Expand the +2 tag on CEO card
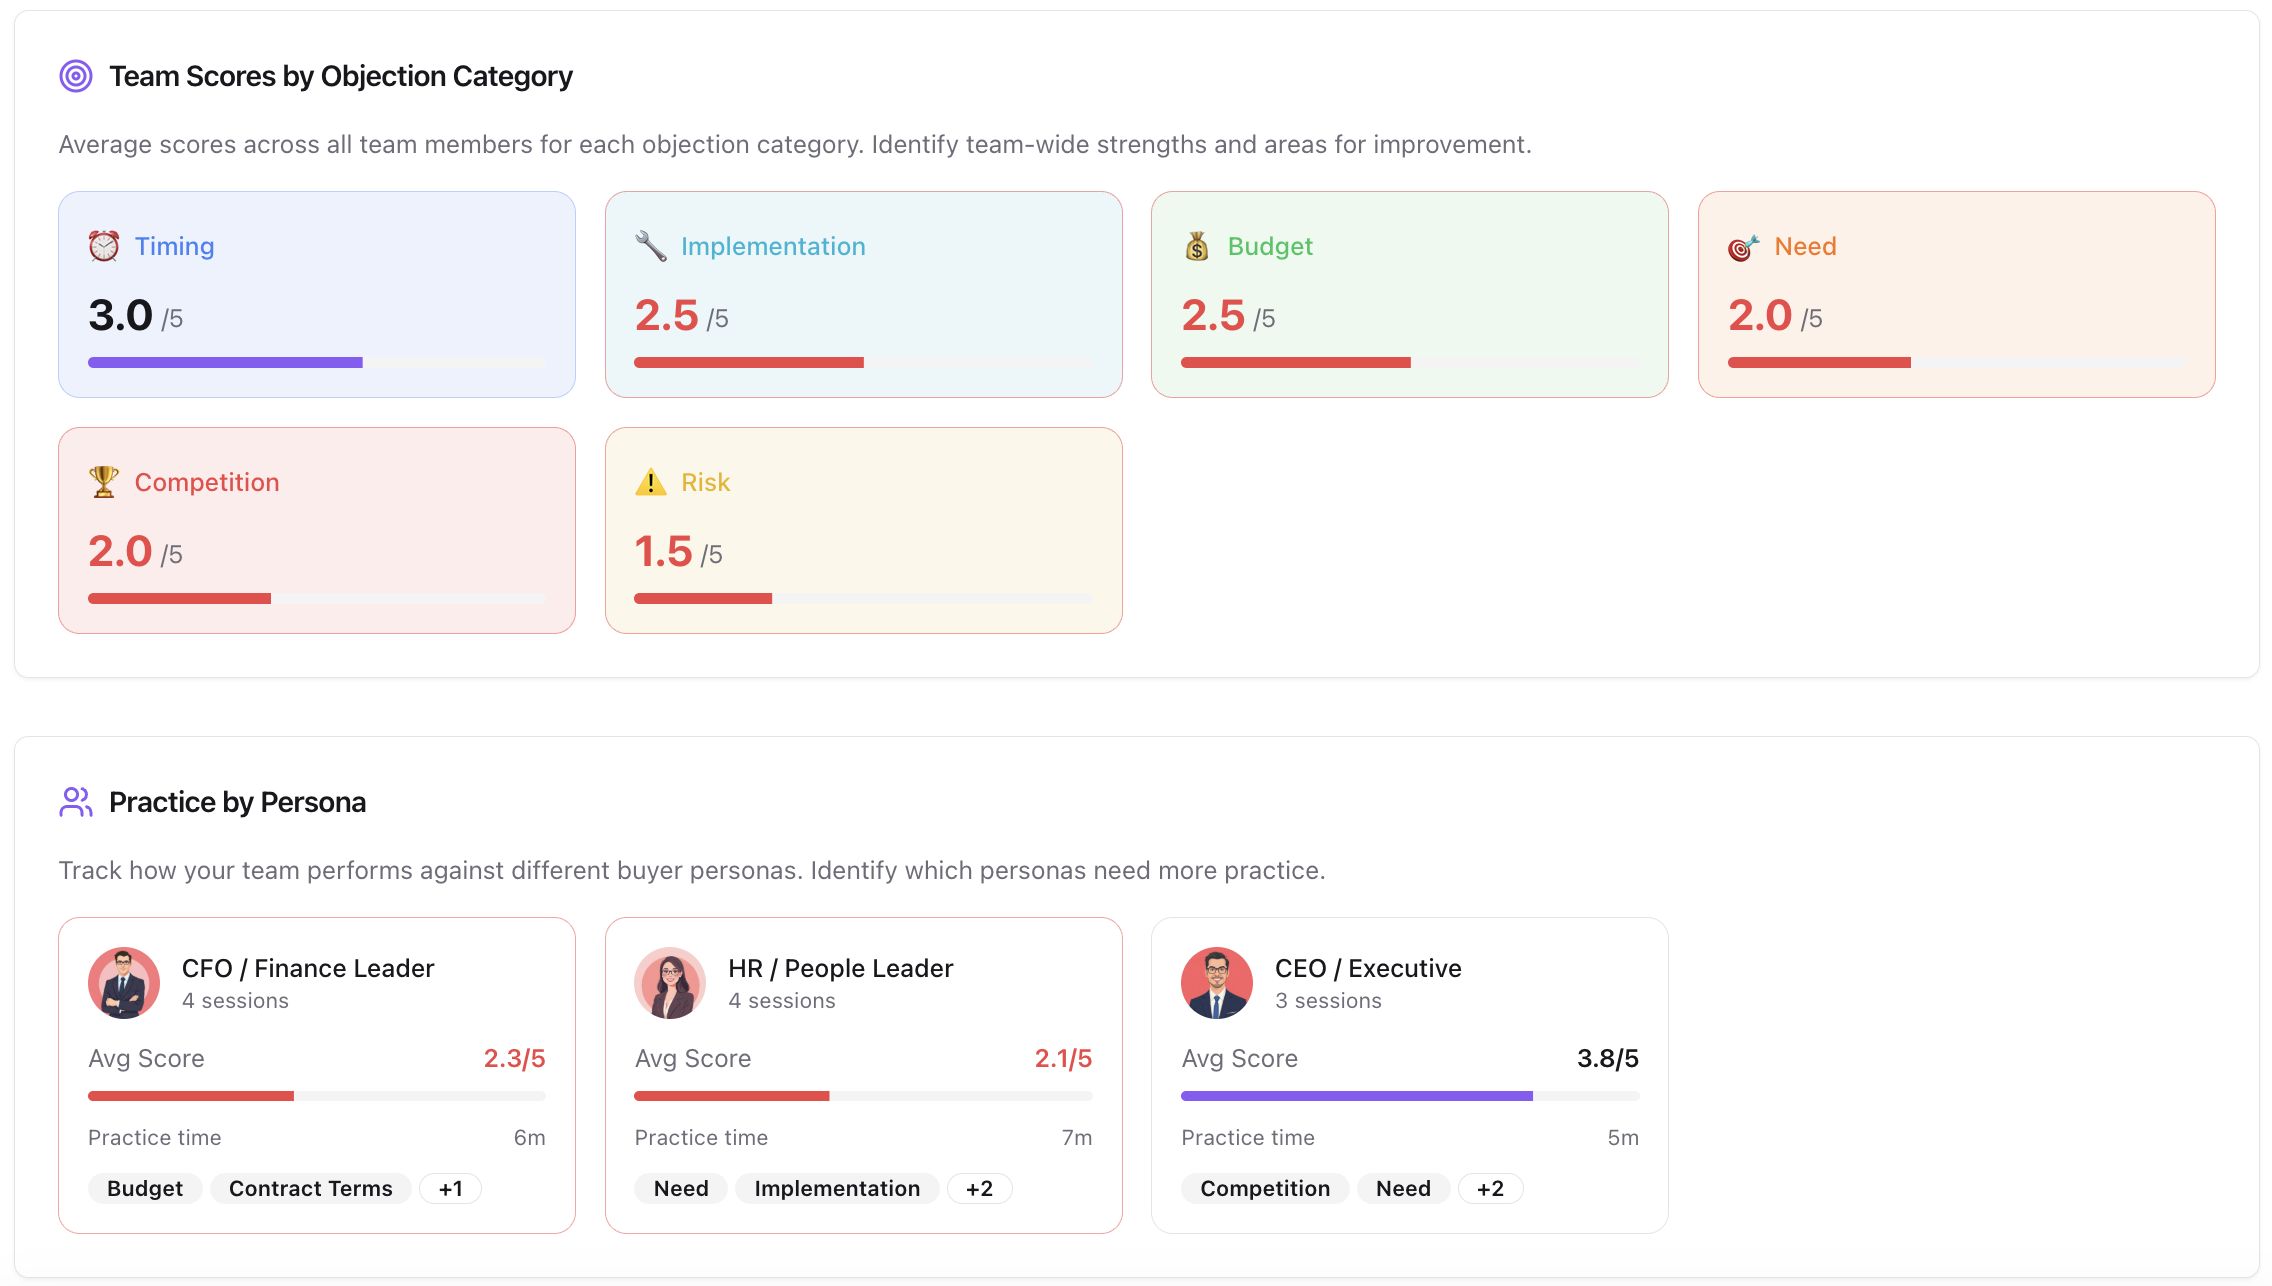The image size is (2272, 1286). pos(1490,1188)
